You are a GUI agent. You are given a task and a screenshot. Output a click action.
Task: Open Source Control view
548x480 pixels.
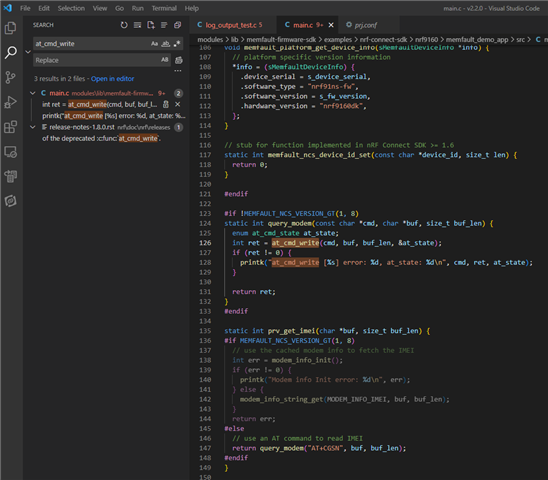point(10,77)
